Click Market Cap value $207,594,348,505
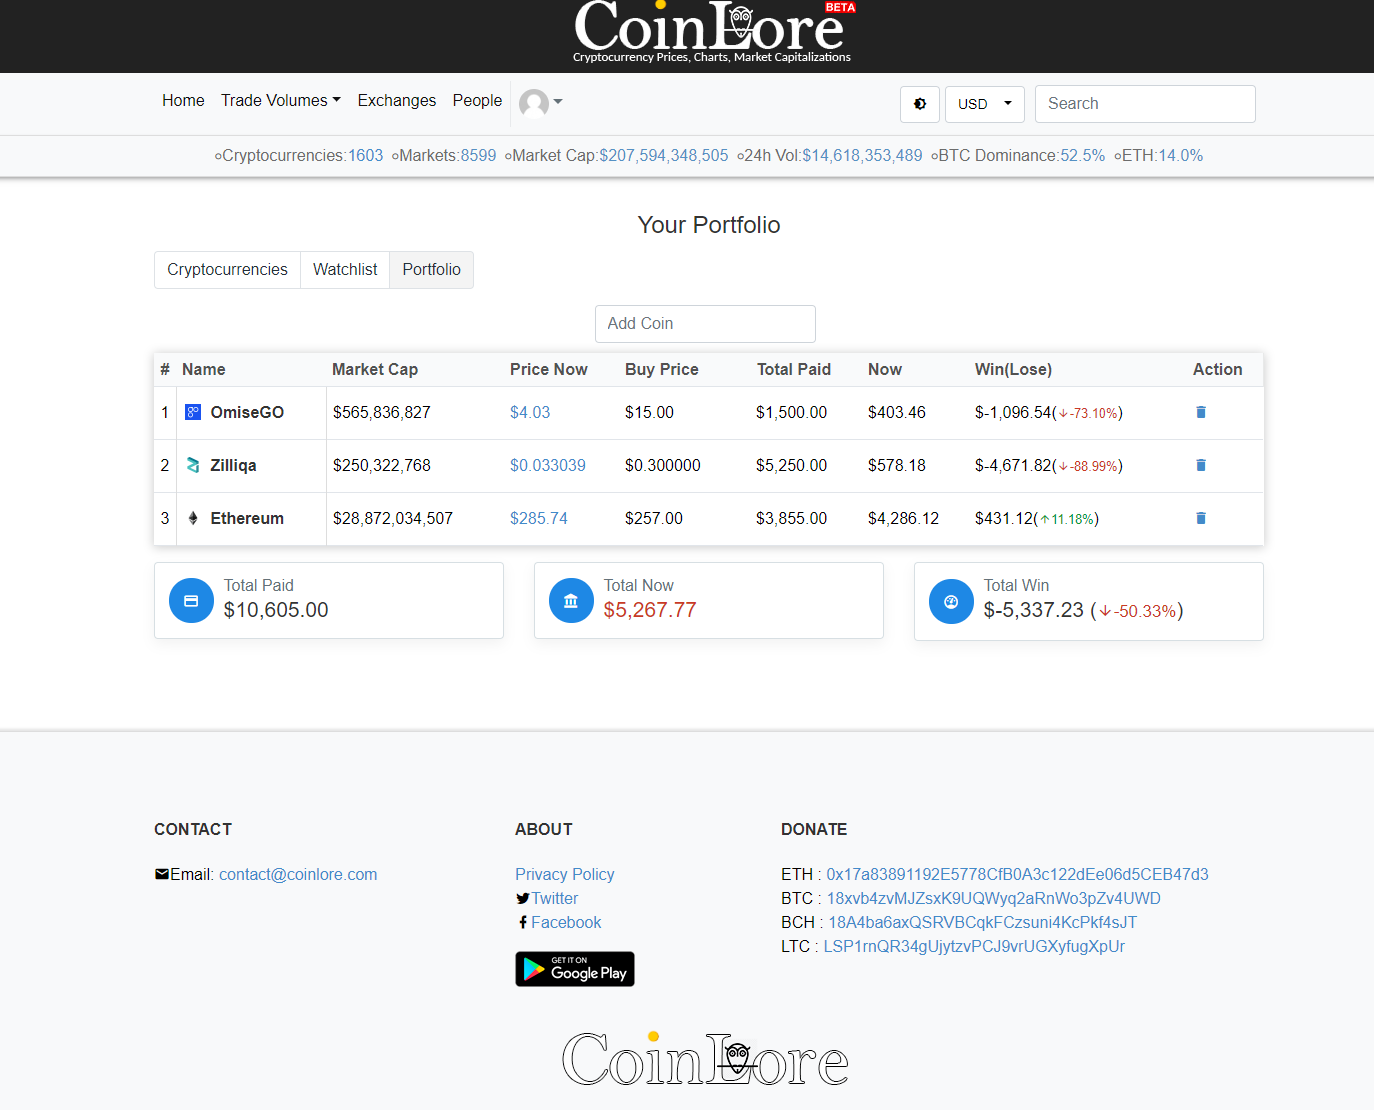The image size is (1374, 1110). pyautogui.click(x=664, y=156)
